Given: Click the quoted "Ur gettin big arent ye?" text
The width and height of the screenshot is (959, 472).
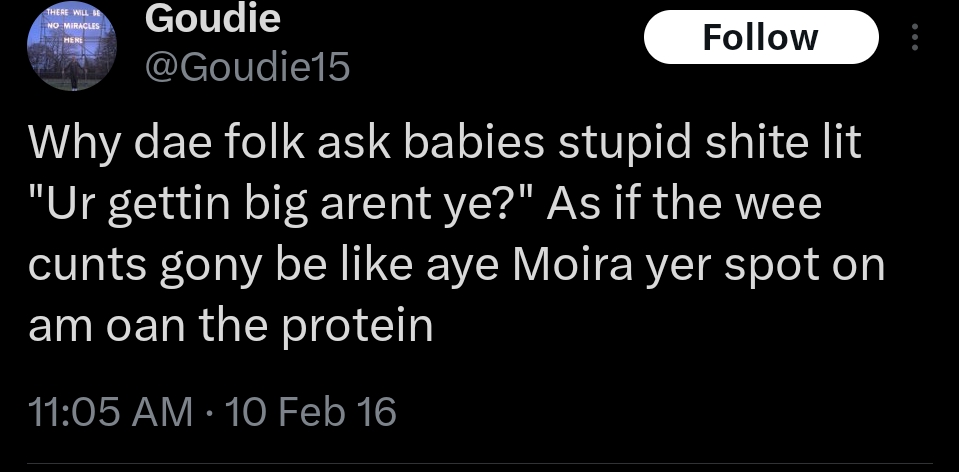Looking at the screenshot, I should [x=282, y=206].
